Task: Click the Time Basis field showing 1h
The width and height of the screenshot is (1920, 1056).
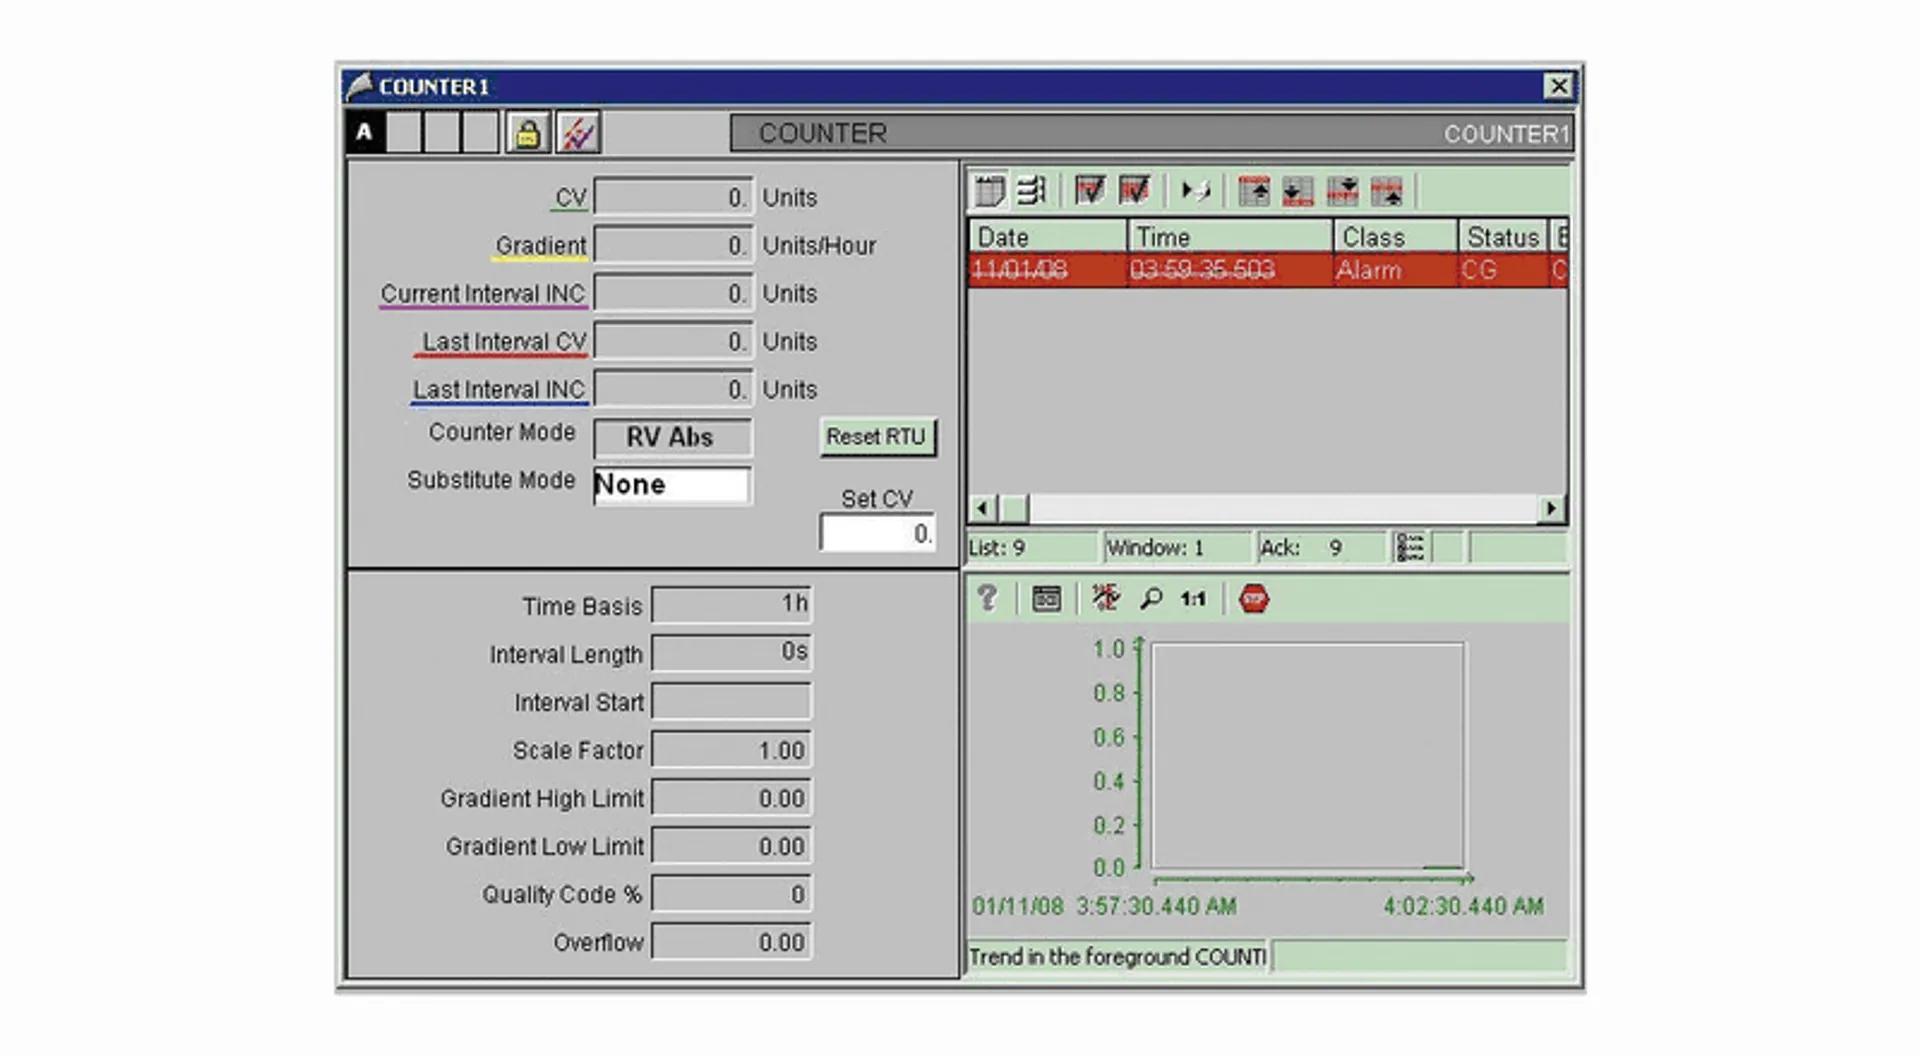Action: (731, 604)
